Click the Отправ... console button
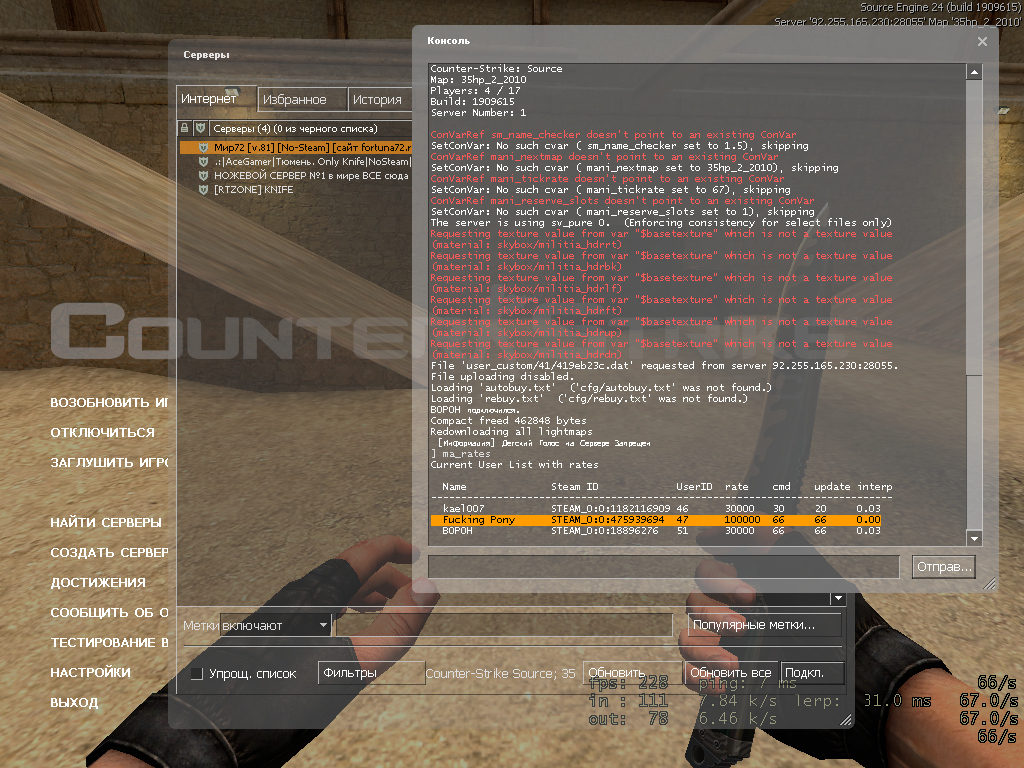Screen dimensions: 1024x768 click(944, 567)
